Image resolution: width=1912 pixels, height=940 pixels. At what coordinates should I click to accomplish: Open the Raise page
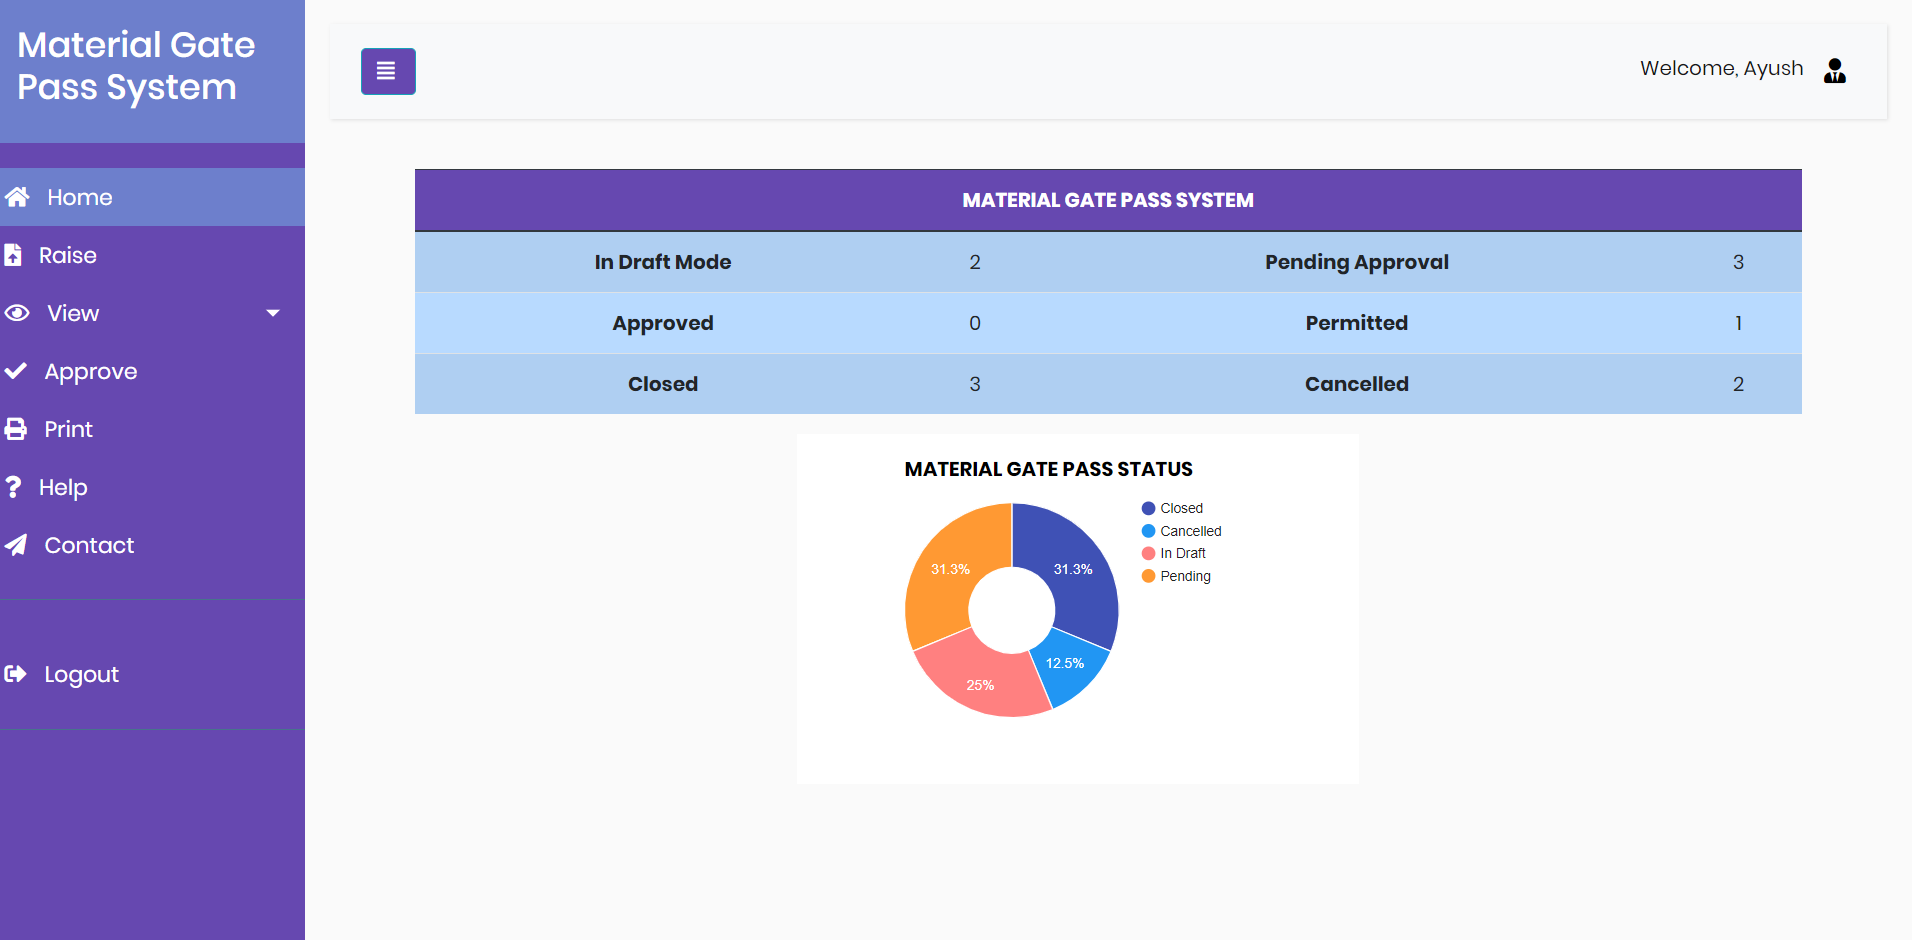[x=70, y=255]
